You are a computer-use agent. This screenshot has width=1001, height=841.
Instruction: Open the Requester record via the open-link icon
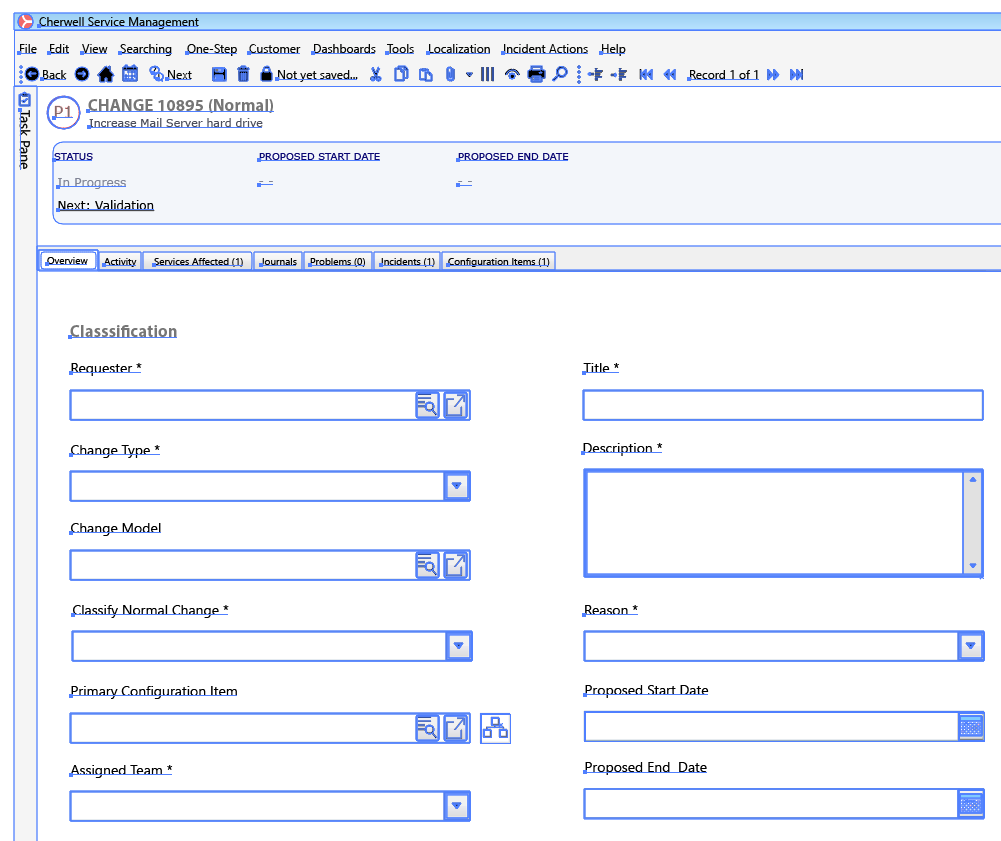click(455, 405)
